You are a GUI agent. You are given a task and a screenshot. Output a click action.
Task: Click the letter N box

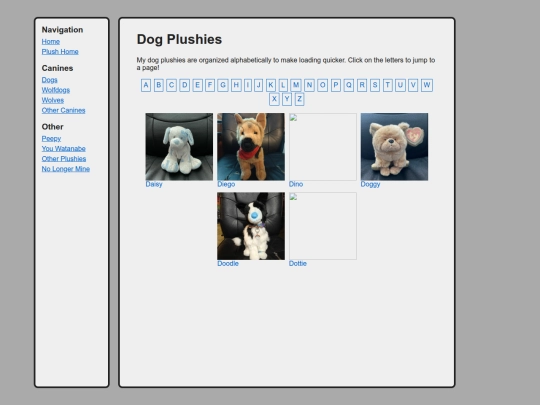coord(309,85)
